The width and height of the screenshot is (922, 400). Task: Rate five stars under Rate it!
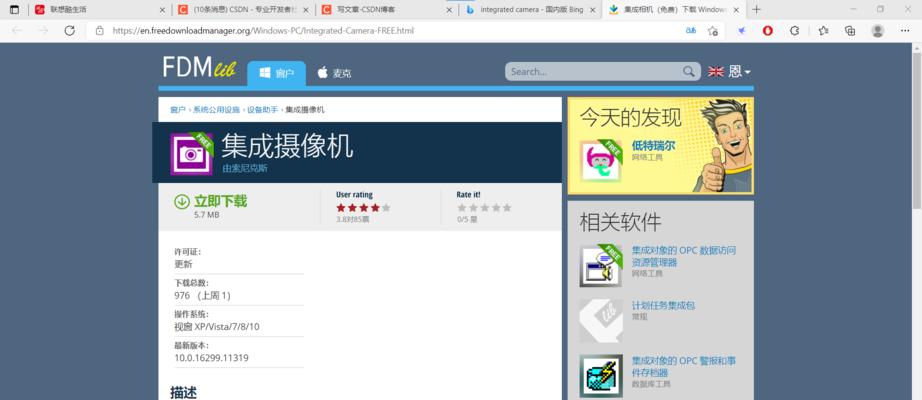point(507,208)
